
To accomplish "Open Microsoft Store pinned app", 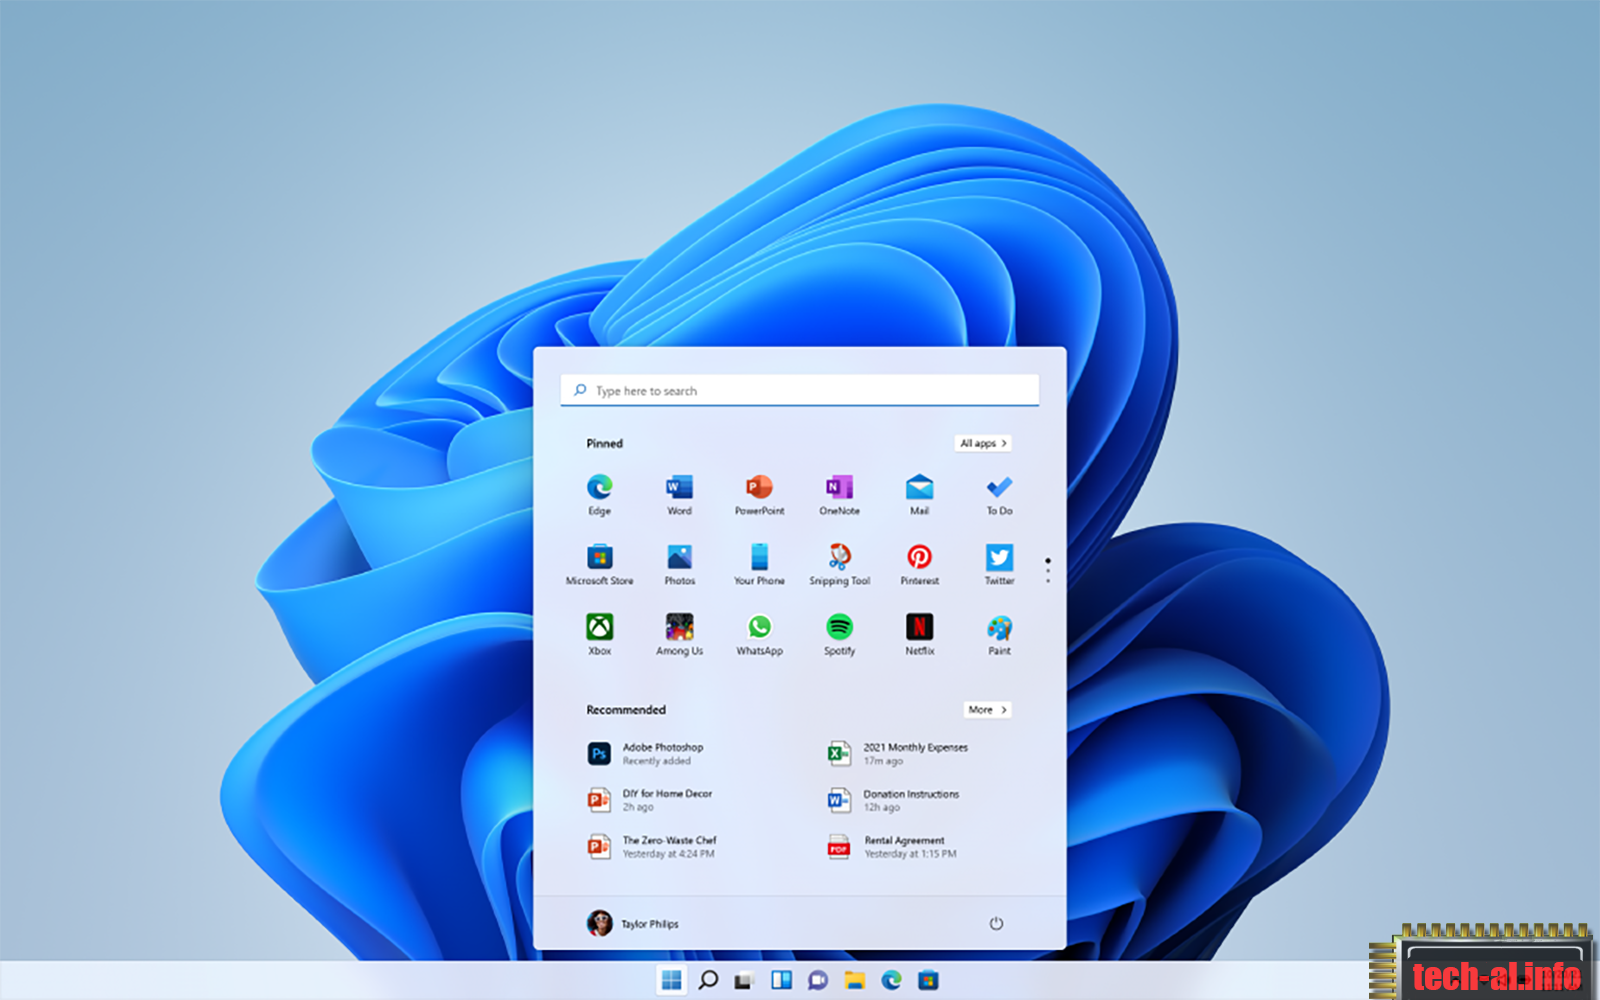I will (599, 565).
